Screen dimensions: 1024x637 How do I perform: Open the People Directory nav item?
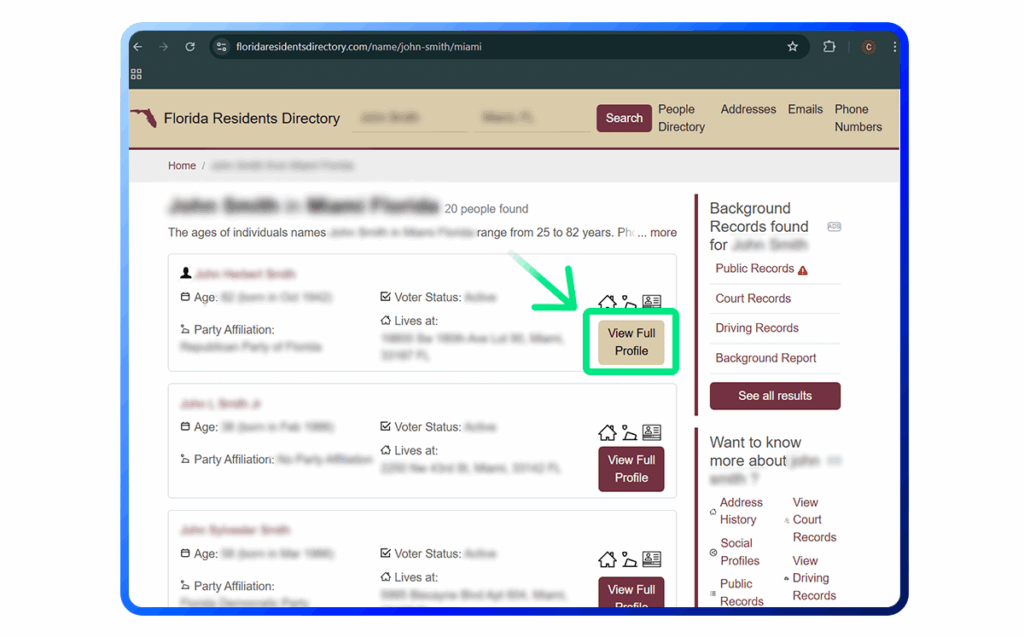pos(681,118)
